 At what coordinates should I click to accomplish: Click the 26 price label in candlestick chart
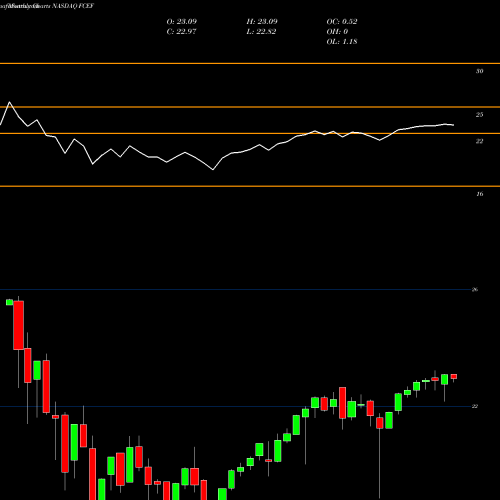click(475, 290)
